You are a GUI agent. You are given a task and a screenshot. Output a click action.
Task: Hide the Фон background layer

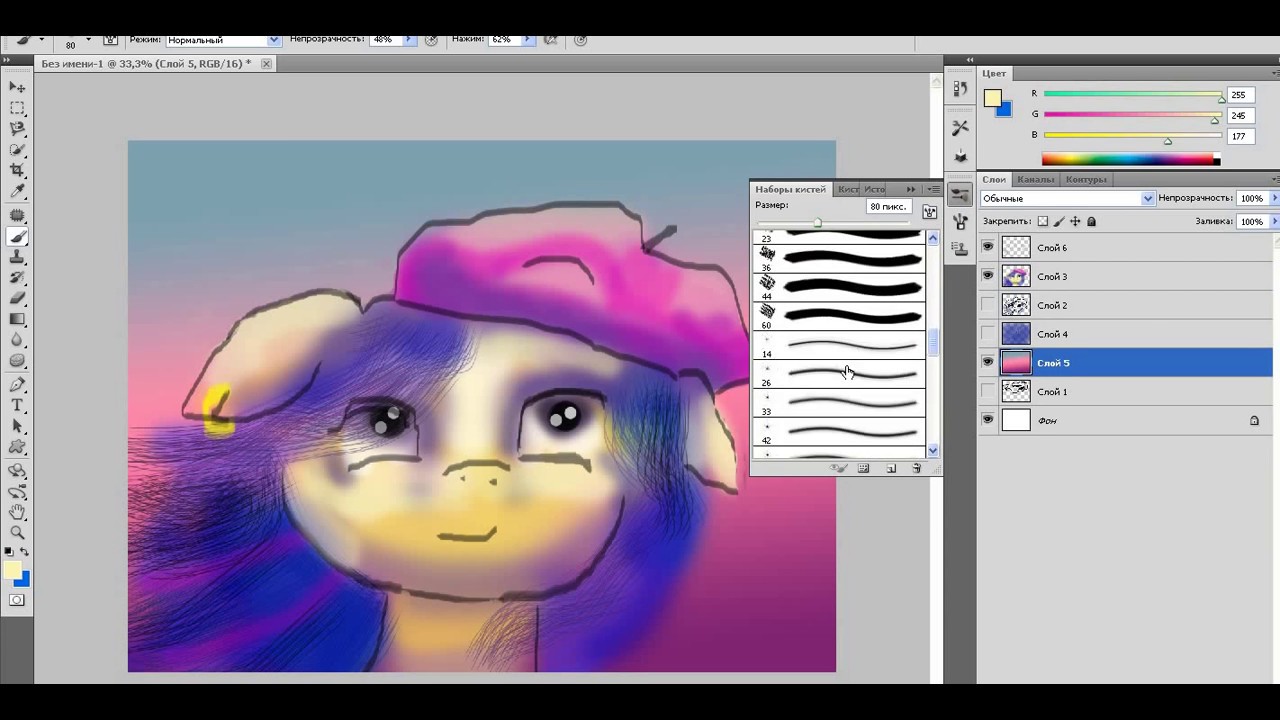tap(988, 421)
